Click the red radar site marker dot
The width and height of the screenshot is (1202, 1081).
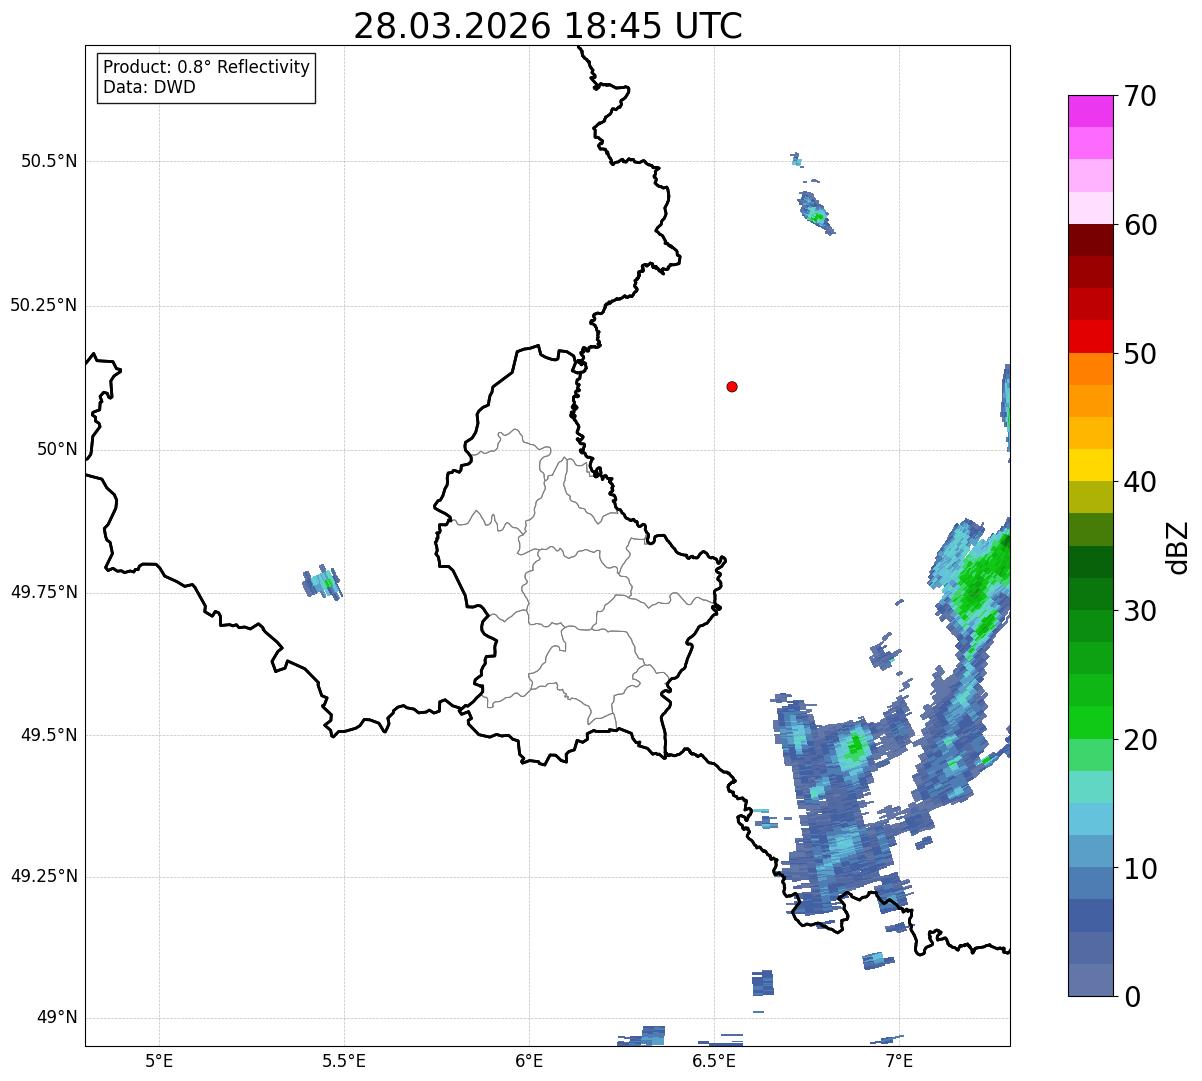[732, 386]
